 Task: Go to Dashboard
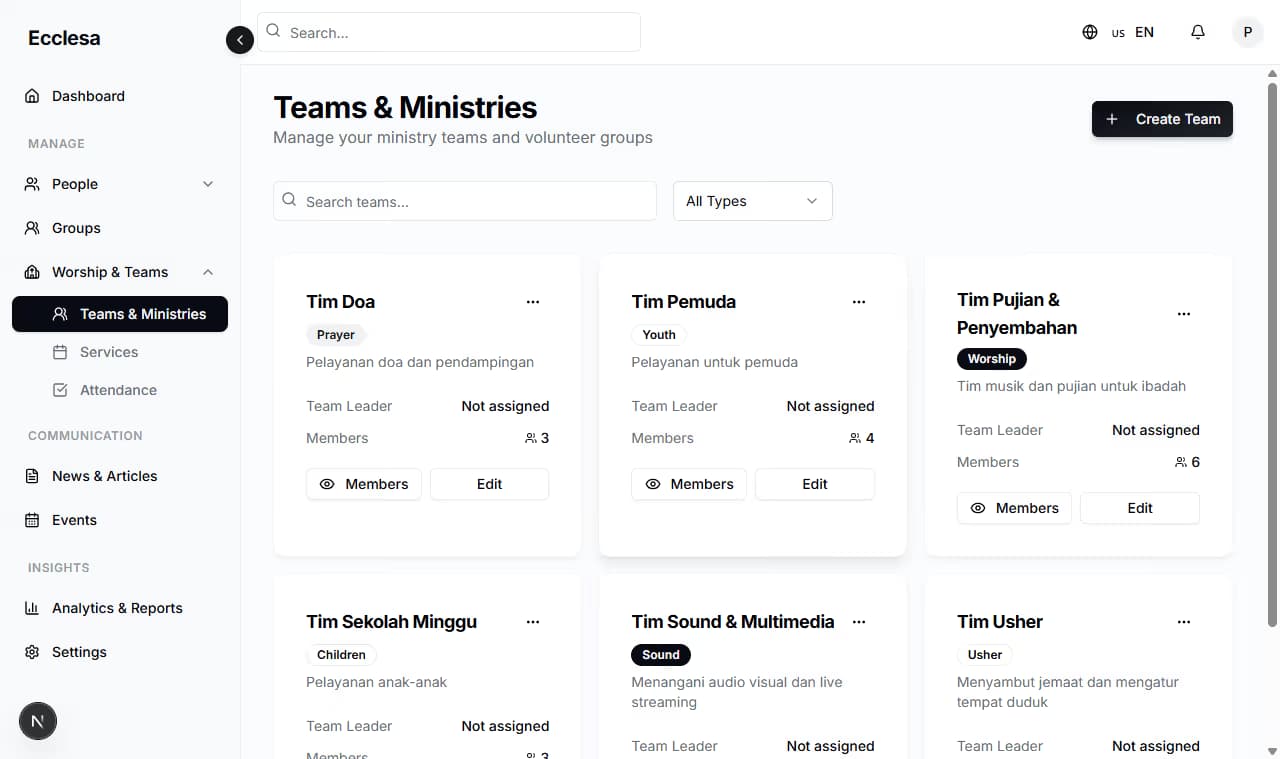point(120,96)
